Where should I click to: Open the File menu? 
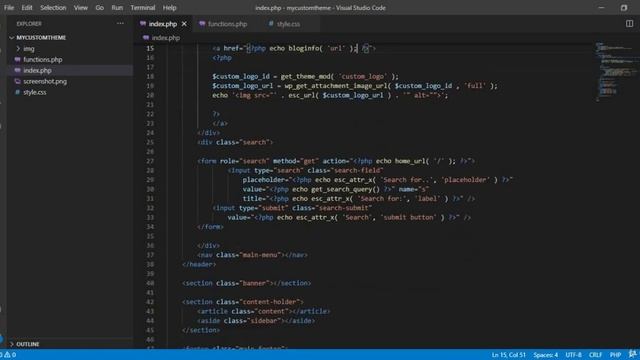click(9, 8)
